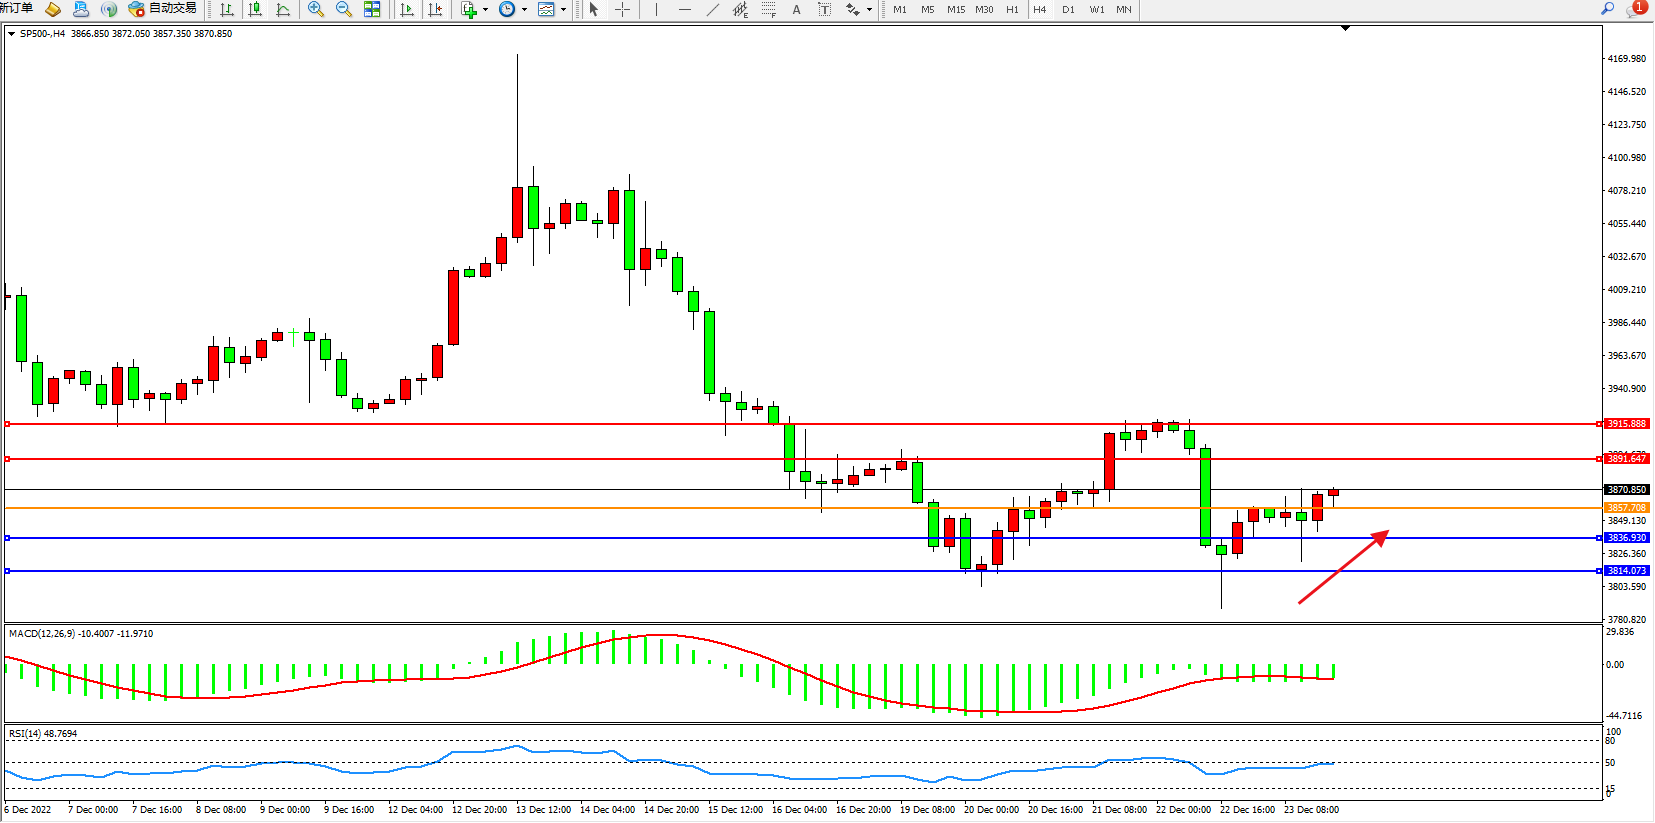Viewport: 1655px width, 823px height.
Task: Select the M15 timeframe
Action: pos(956,9)
